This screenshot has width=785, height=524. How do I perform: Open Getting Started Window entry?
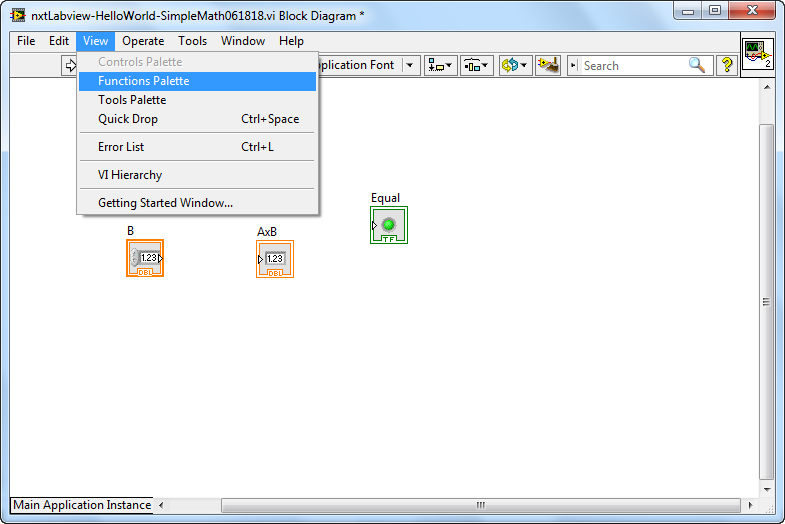(x=197, y=203)
